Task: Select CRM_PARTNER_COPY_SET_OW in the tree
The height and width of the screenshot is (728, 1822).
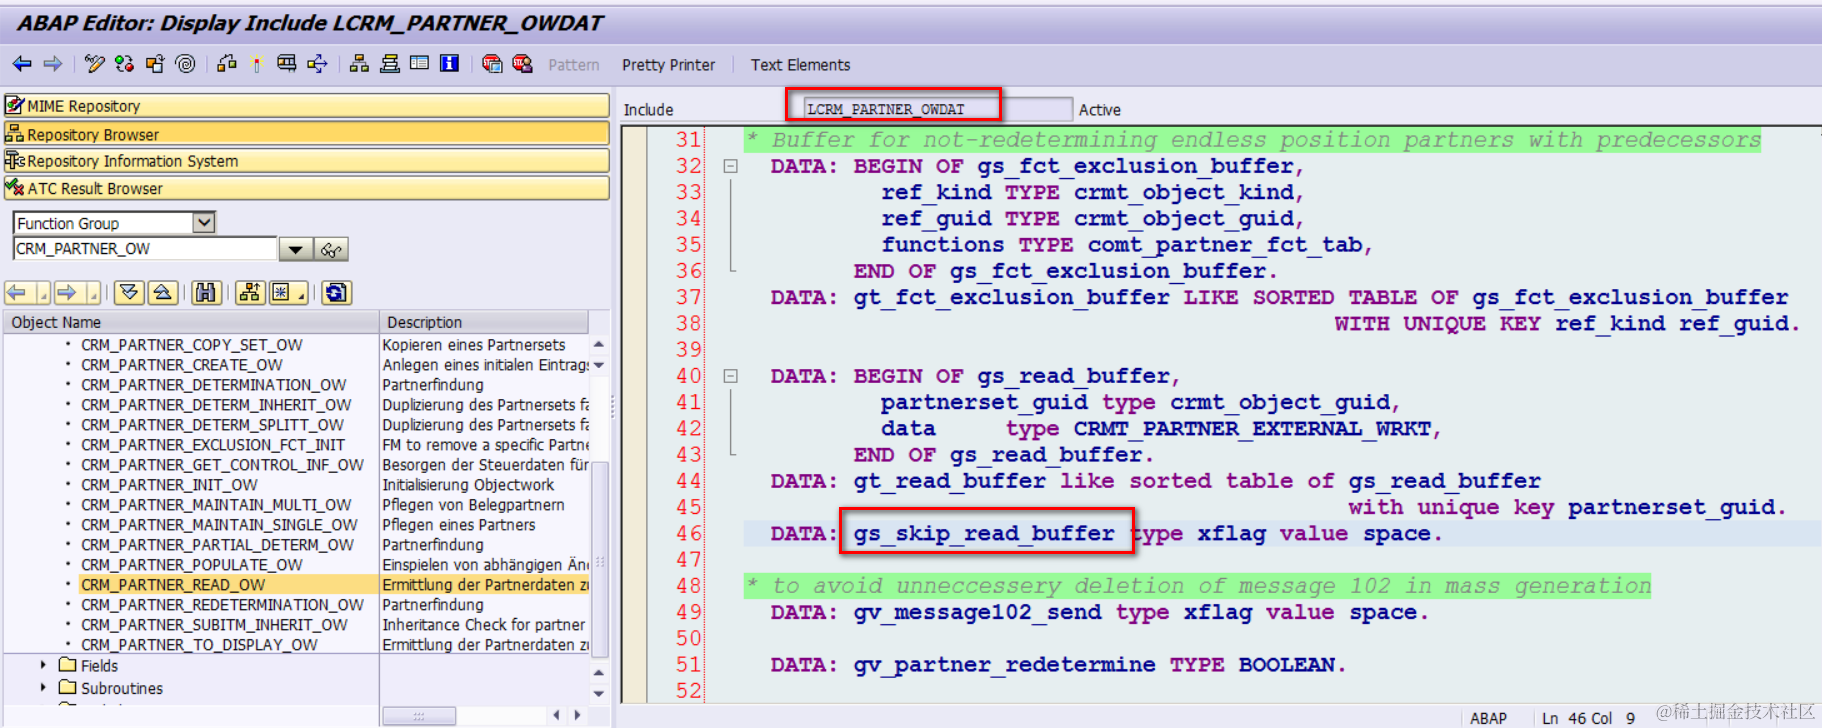Action: point(191,345)
